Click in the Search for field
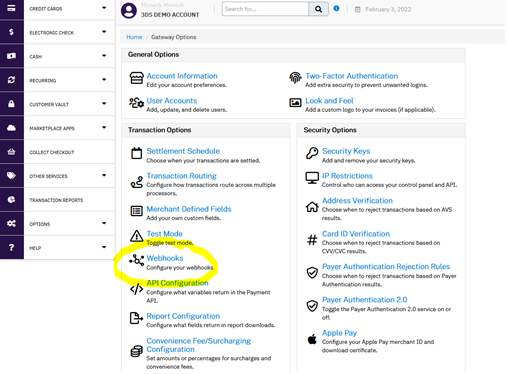509x374 pixels. point(265,9)
